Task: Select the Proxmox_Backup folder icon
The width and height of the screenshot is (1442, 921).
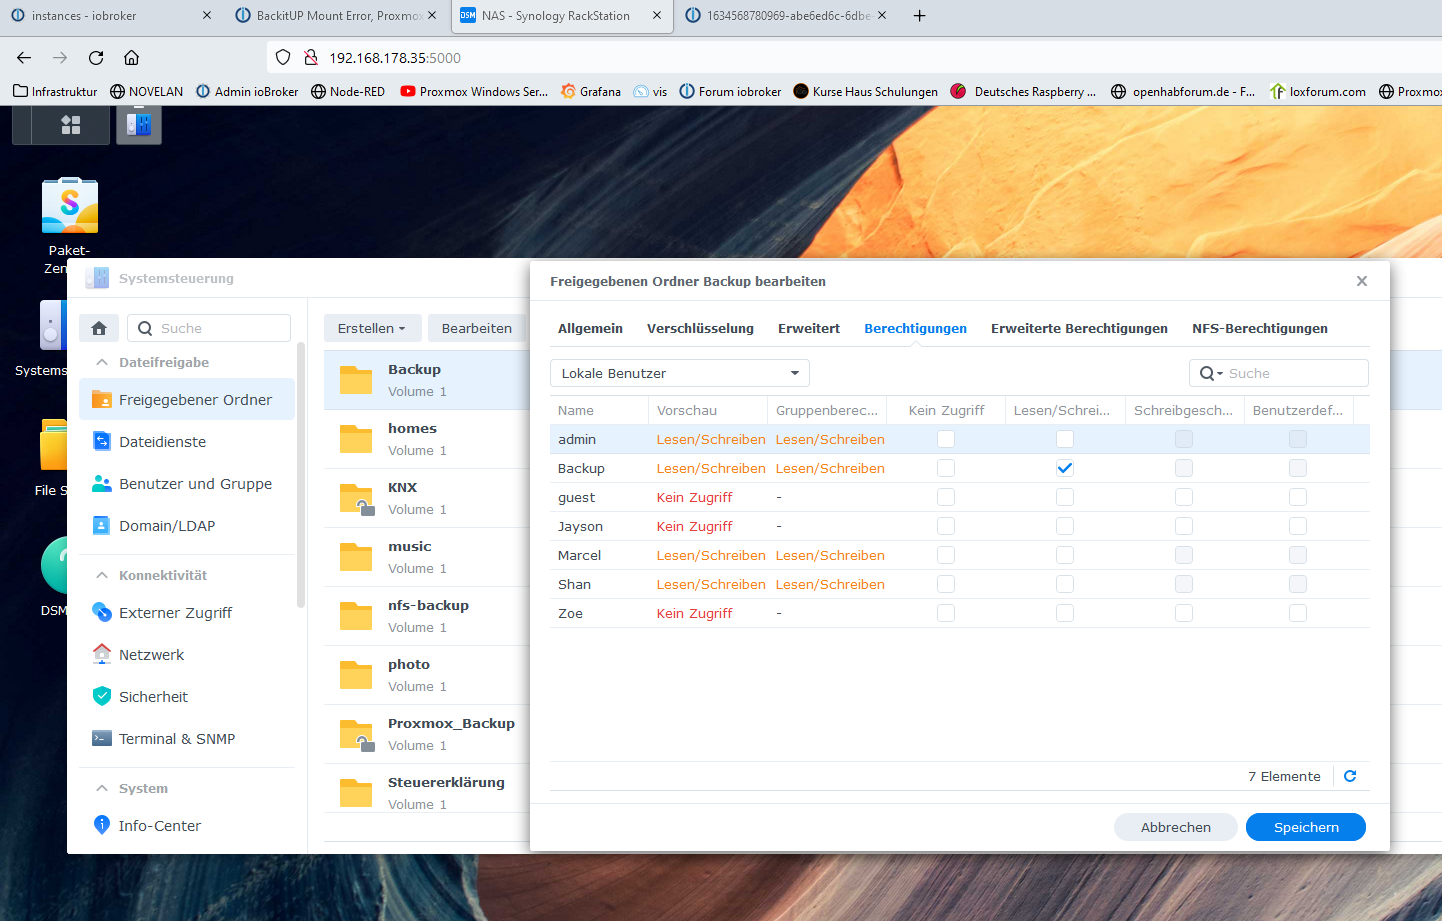Action: pos(356,734)
